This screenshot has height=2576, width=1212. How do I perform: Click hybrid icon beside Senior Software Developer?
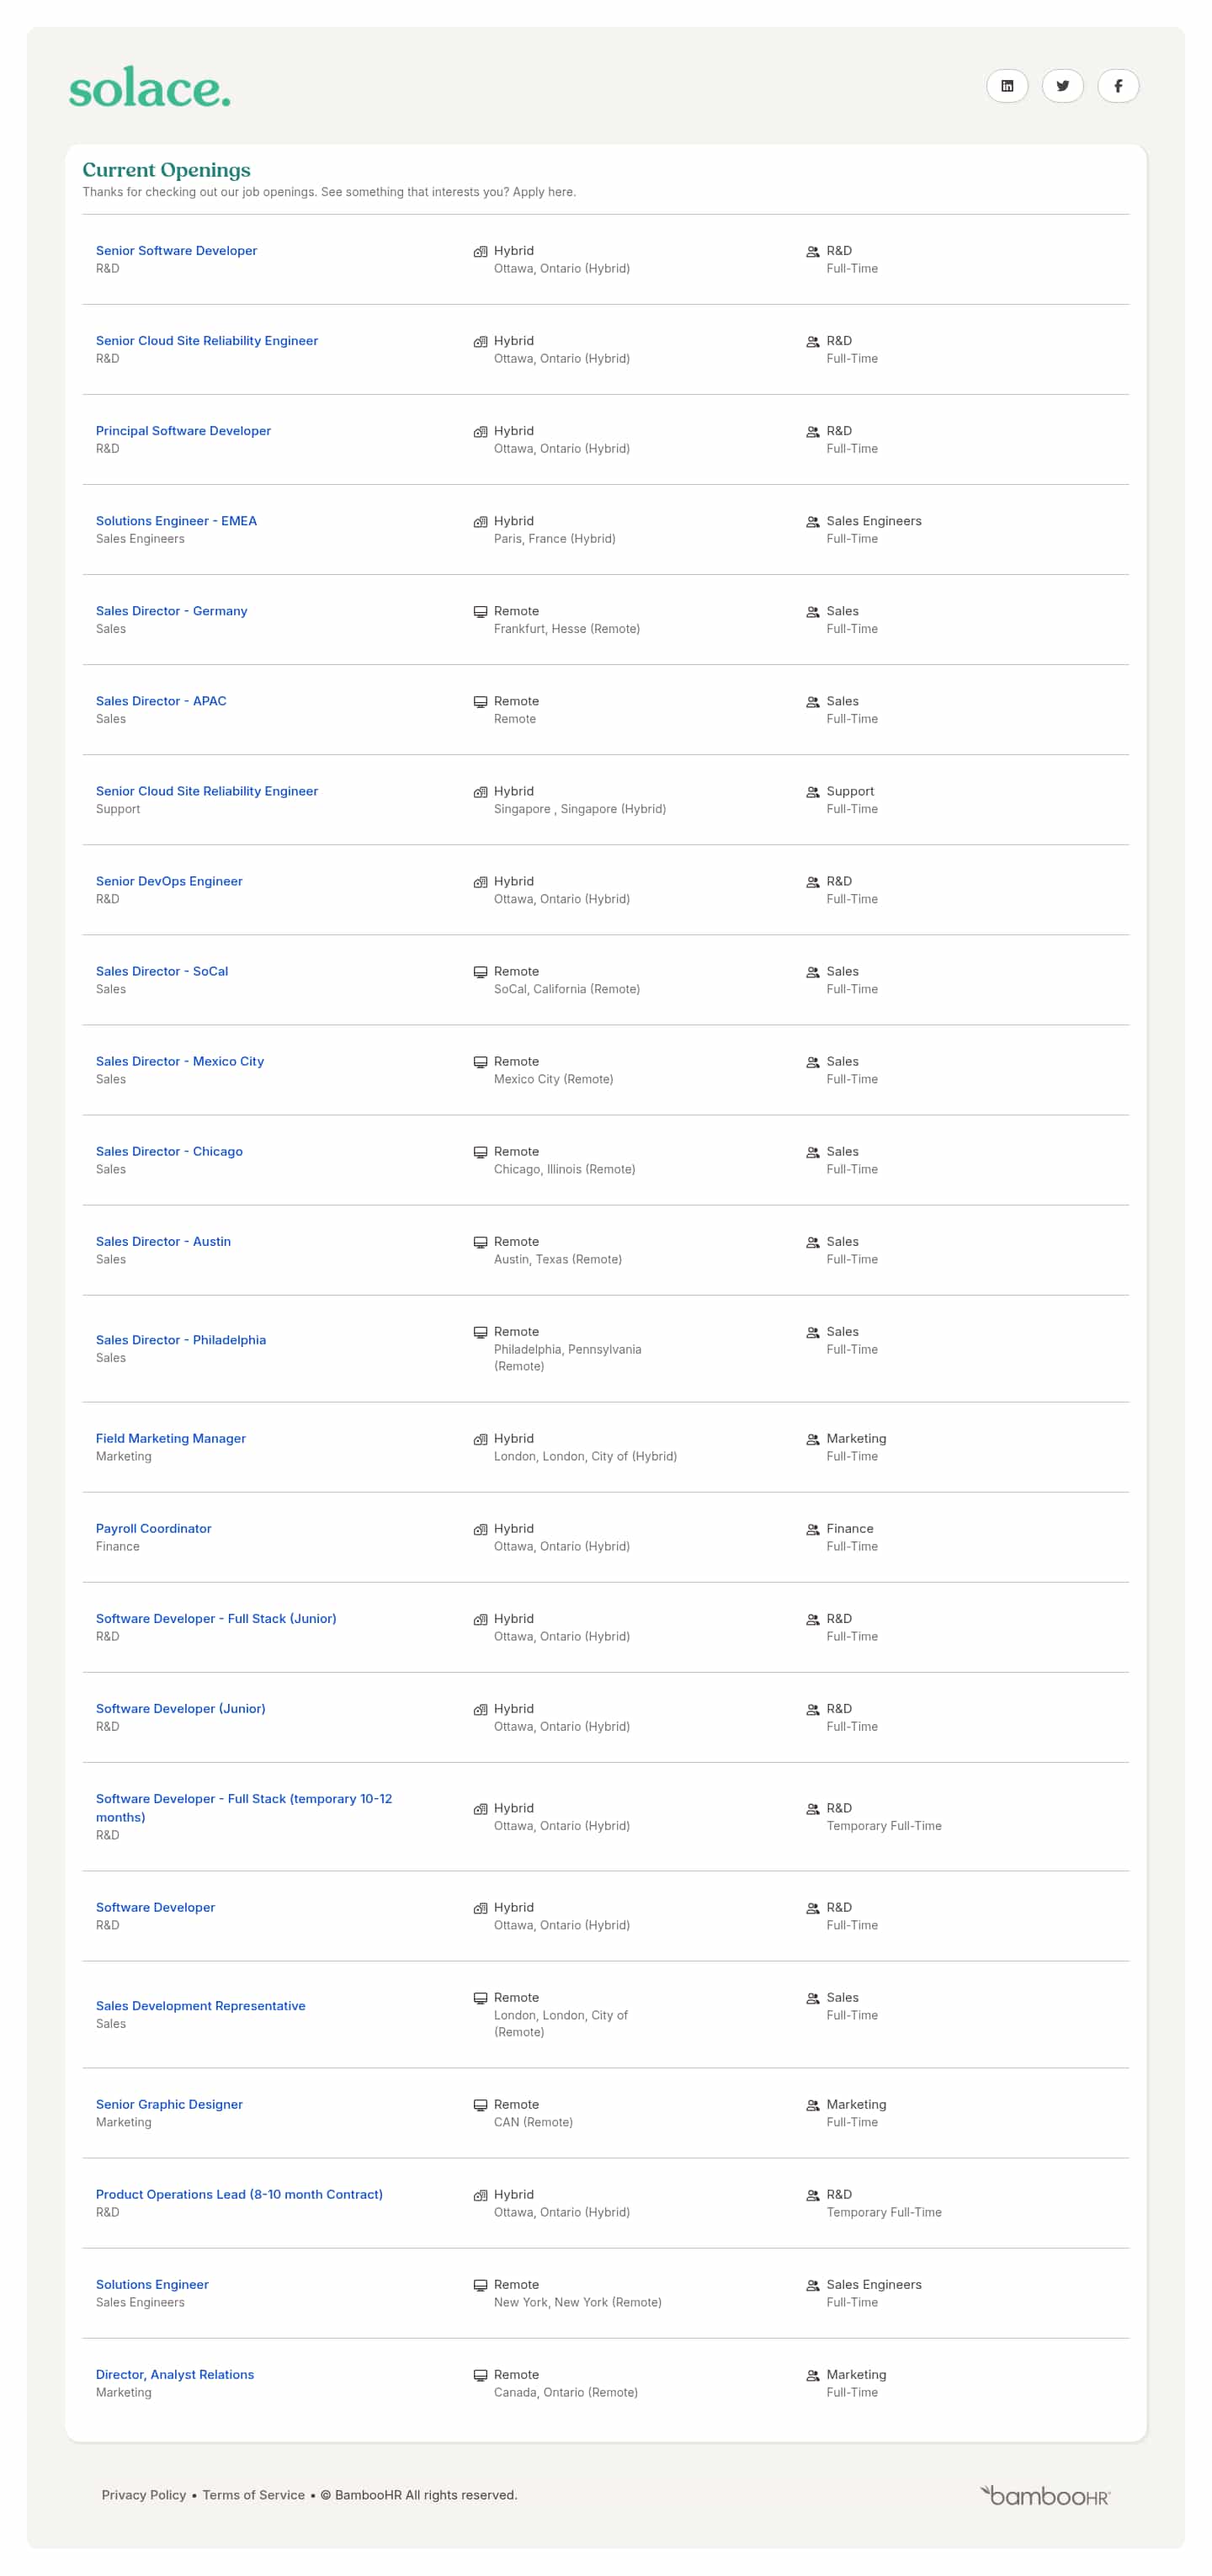[x=480, y=251]
